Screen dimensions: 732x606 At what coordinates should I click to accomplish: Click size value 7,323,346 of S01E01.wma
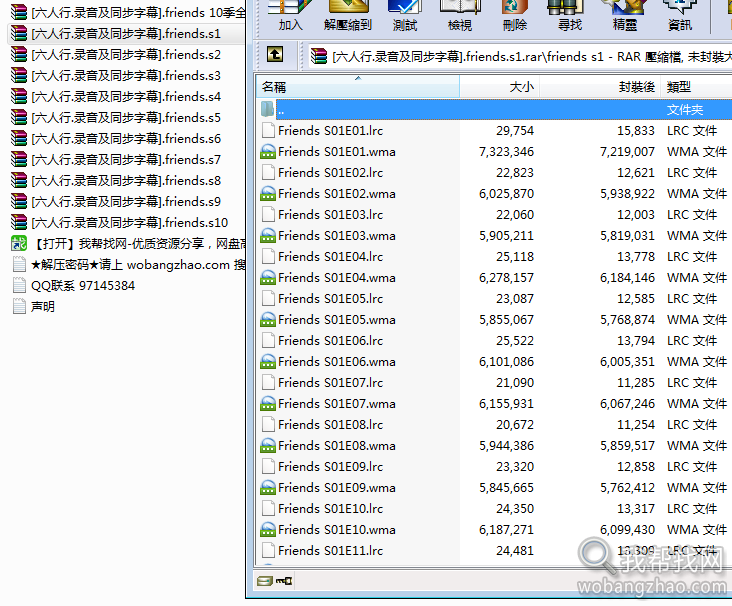coord(507,152)
